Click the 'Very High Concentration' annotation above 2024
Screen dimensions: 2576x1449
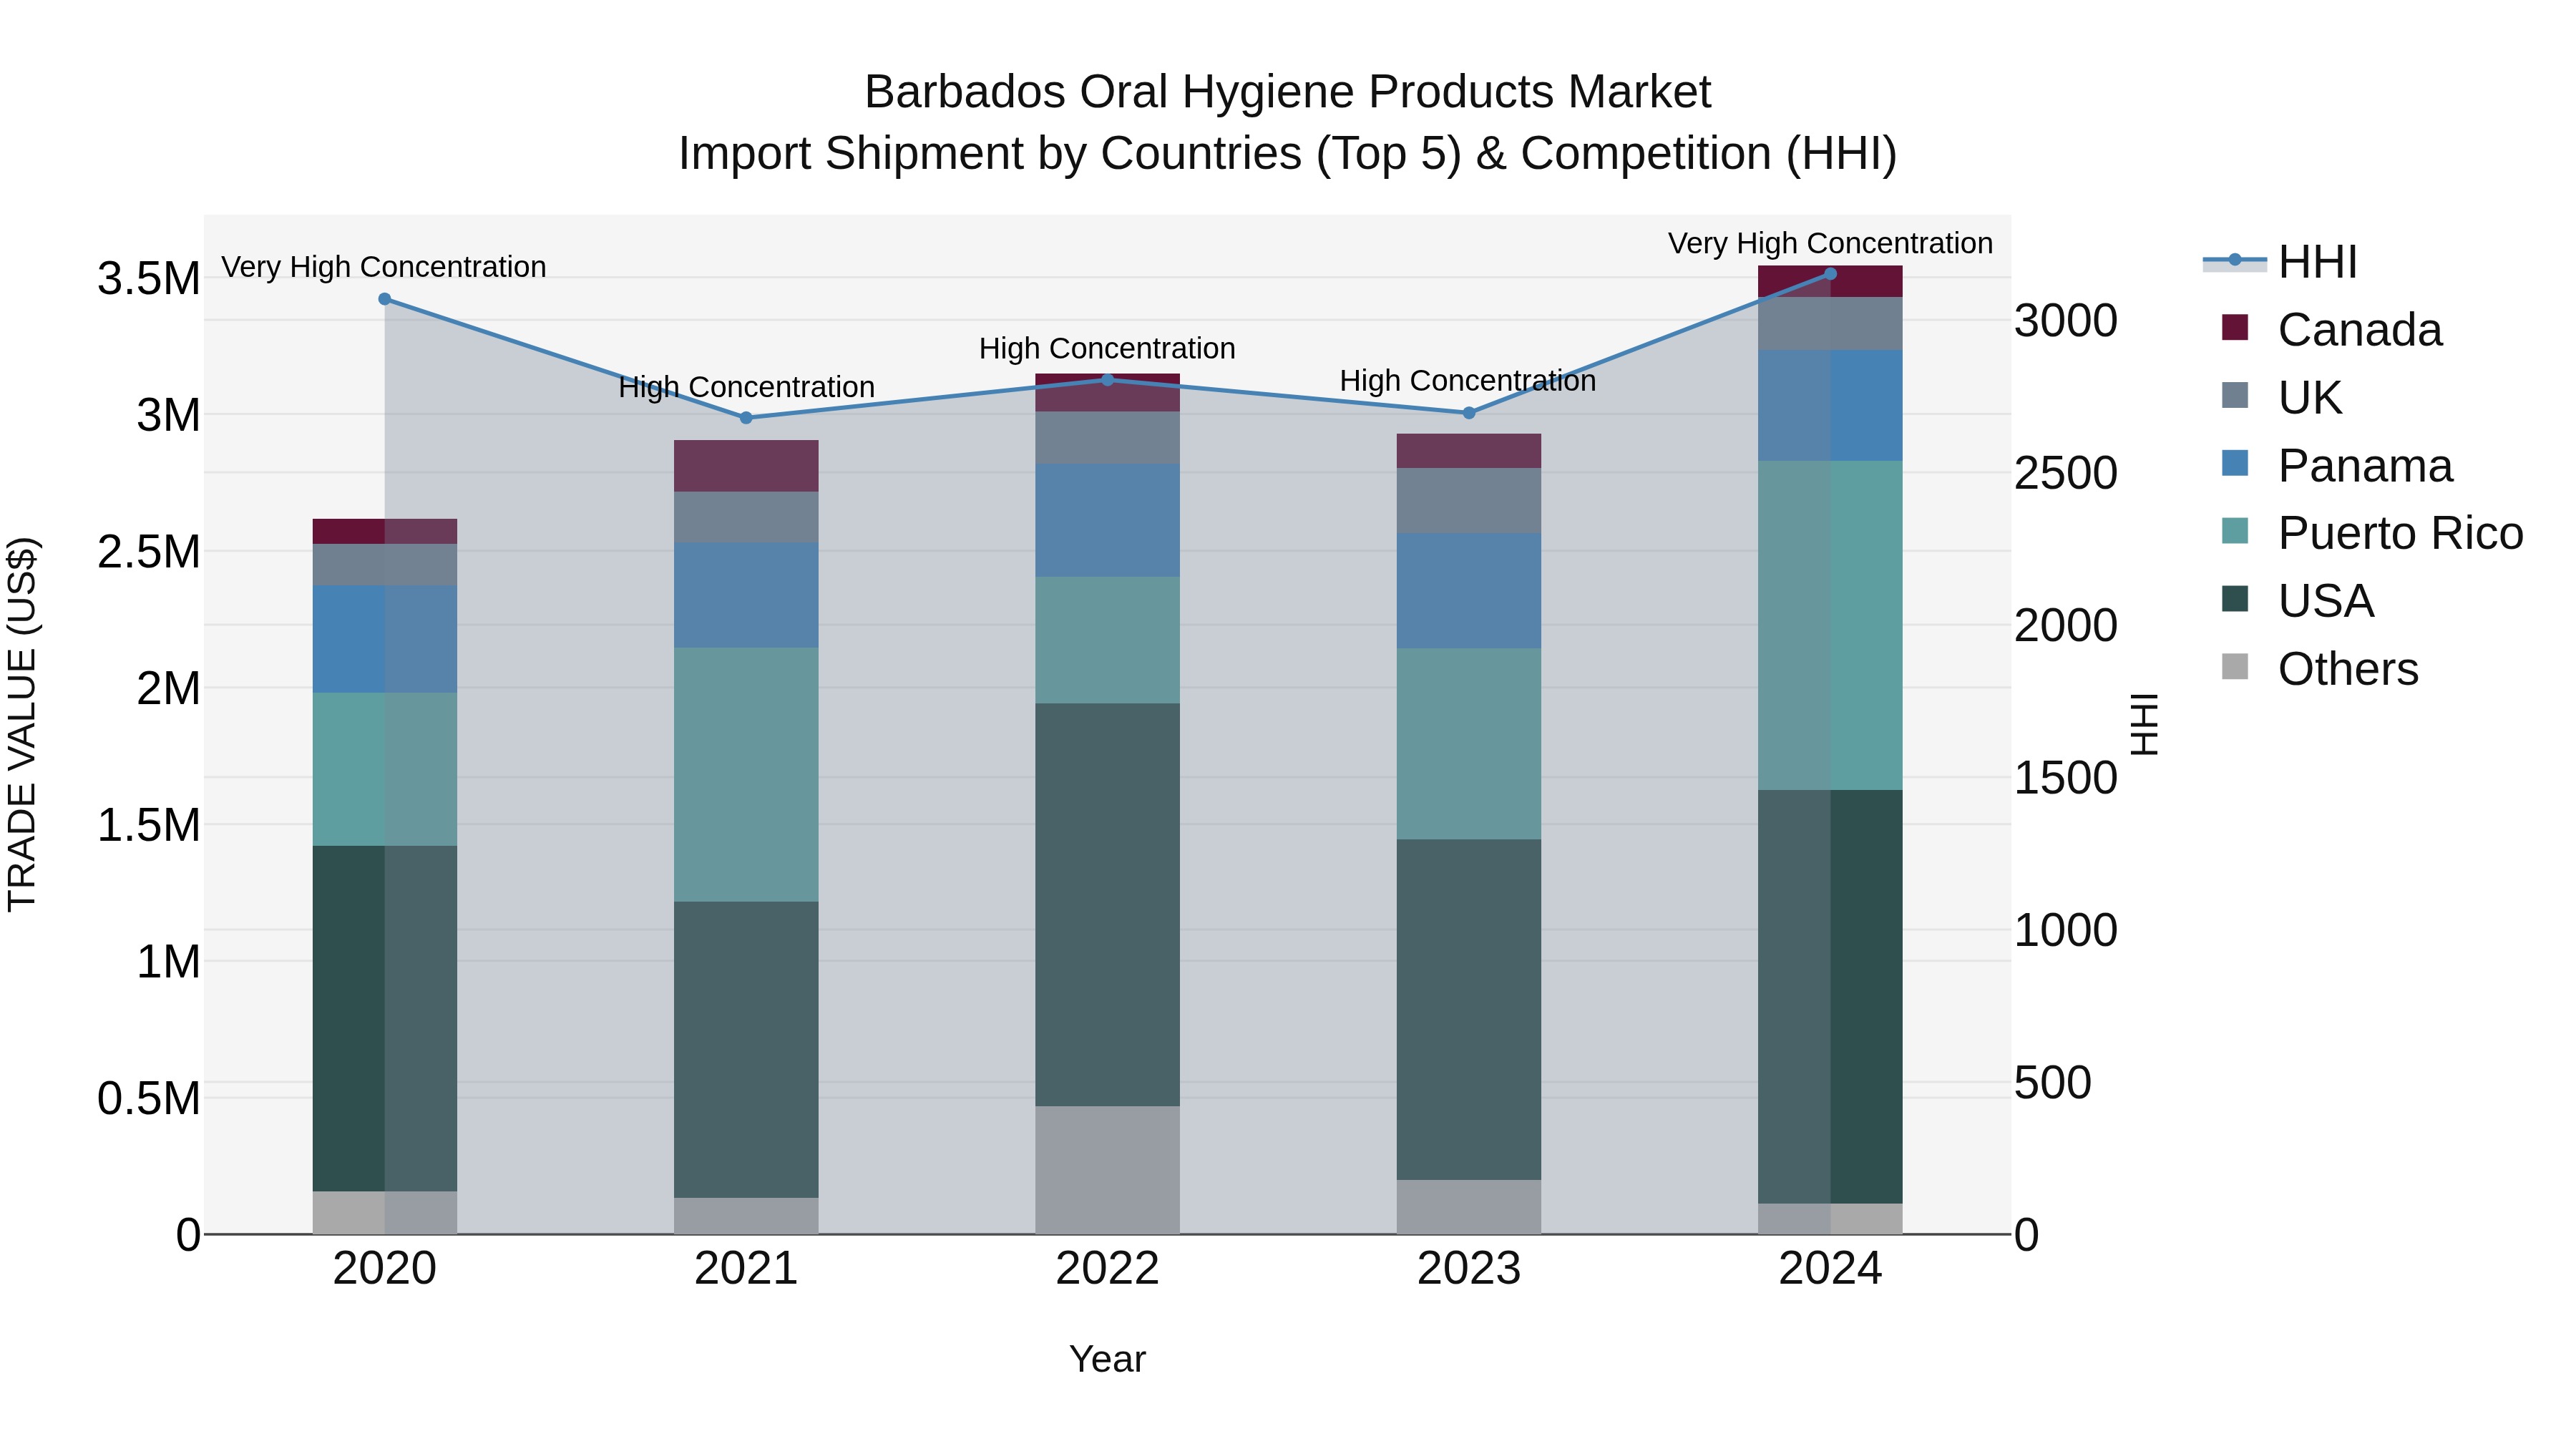tap(1831, 243)
